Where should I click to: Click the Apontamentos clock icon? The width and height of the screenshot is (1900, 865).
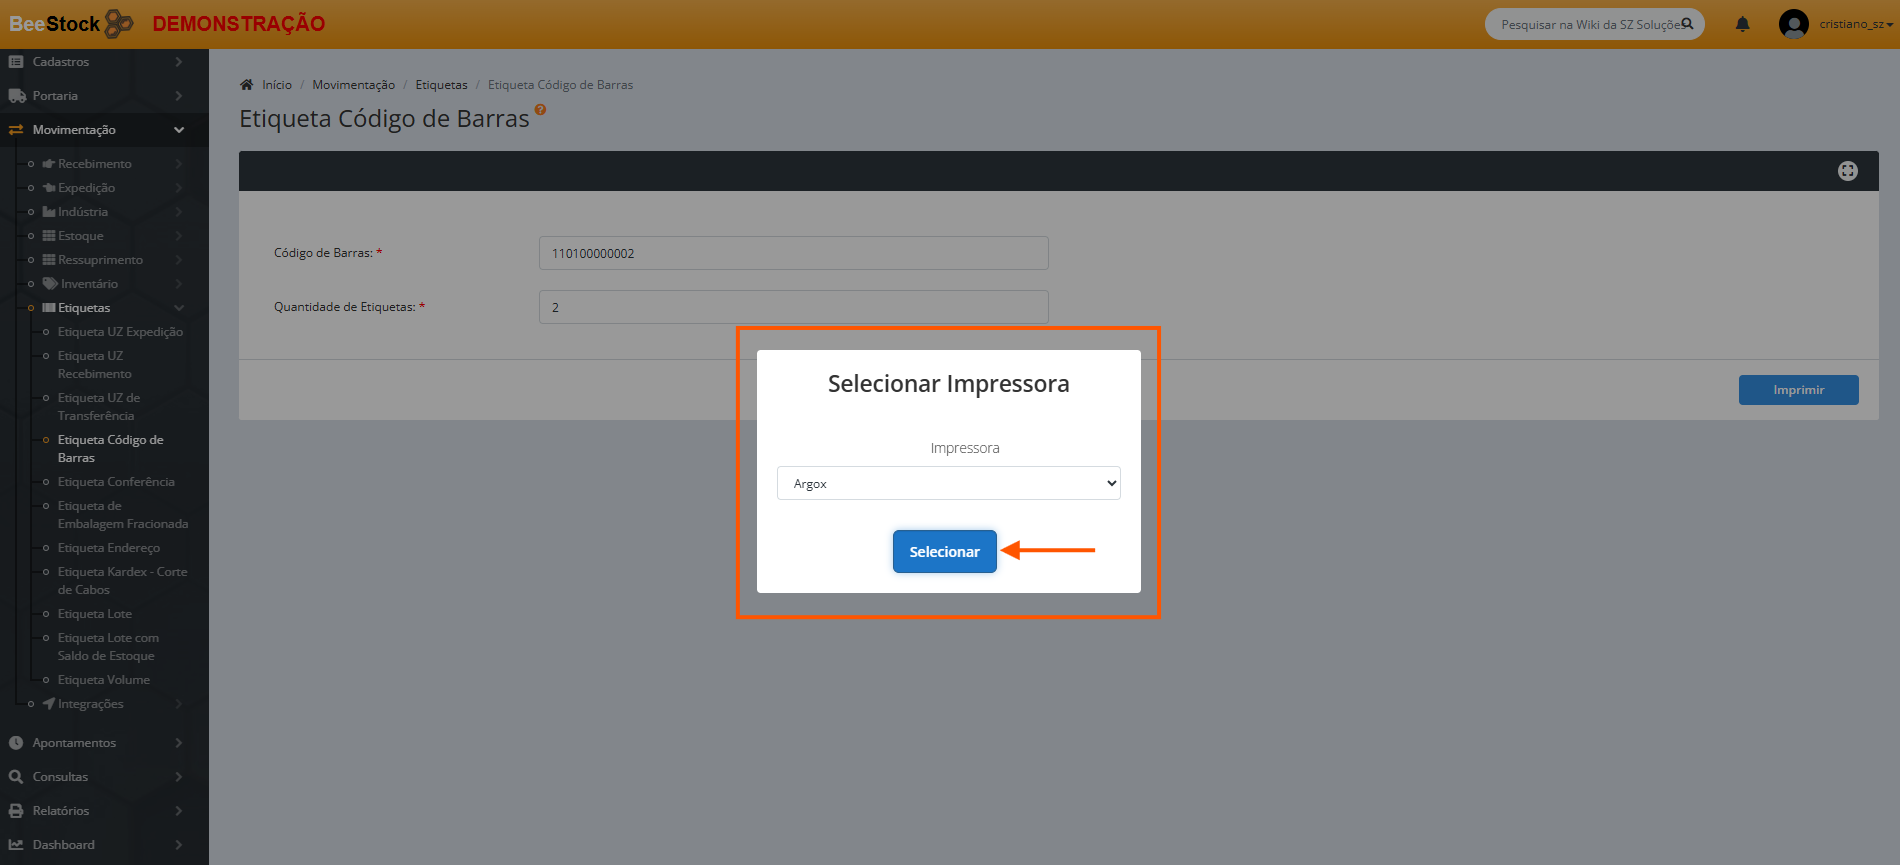16,743
